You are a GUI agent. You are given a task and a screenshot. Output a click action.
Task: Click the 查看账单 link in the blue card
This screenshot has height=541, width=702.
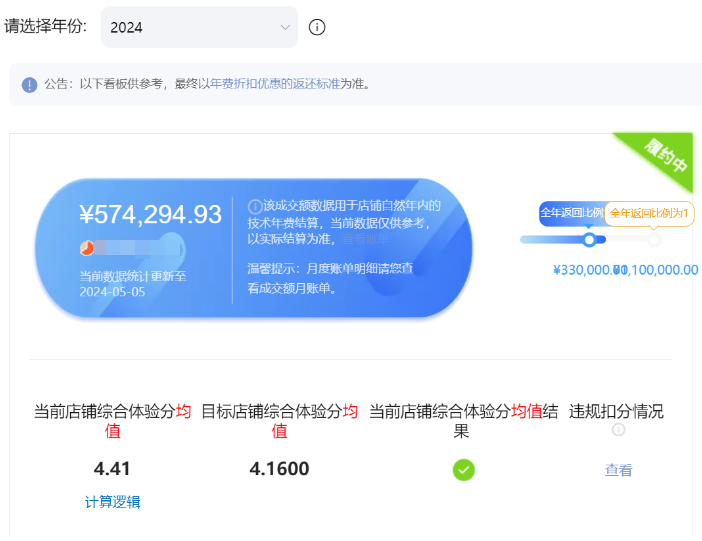coord(366,240)
